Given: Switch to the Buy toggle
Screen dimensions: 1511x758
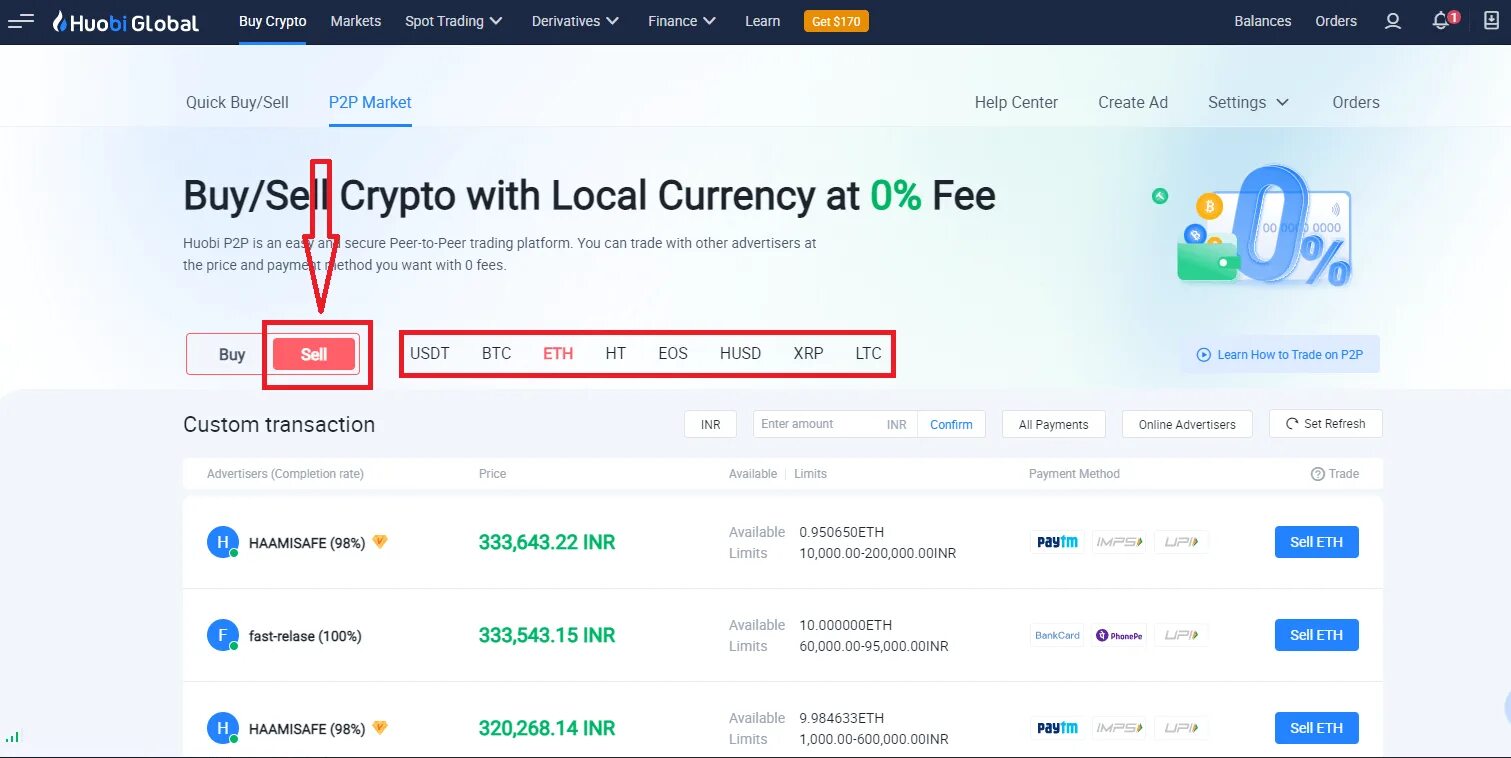Looking at the screenshot, I should point(232,354).
